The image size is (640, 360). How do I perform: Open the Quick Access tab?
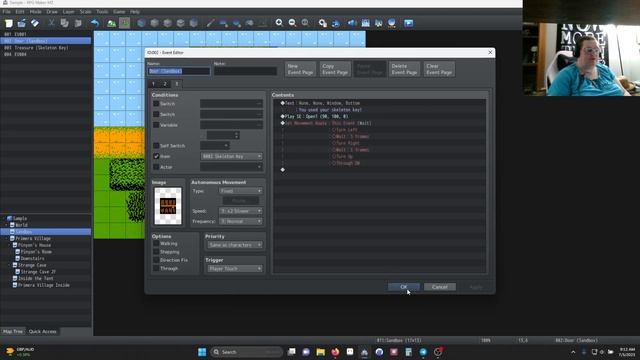coord(42,331)
